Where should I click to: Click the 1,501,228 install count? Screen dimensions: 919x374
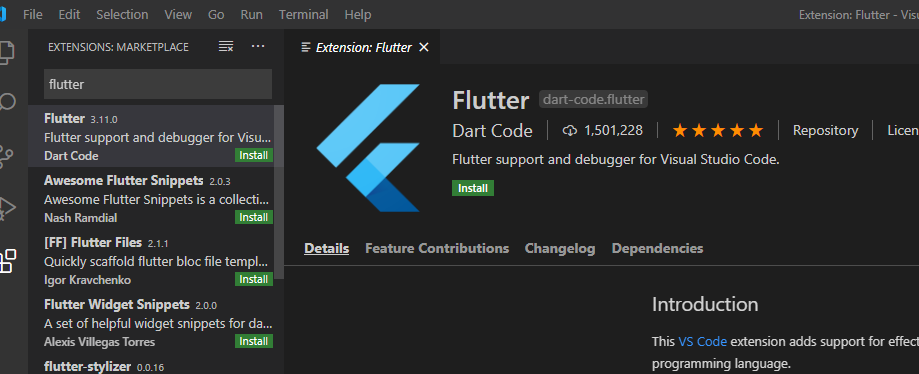613,131
